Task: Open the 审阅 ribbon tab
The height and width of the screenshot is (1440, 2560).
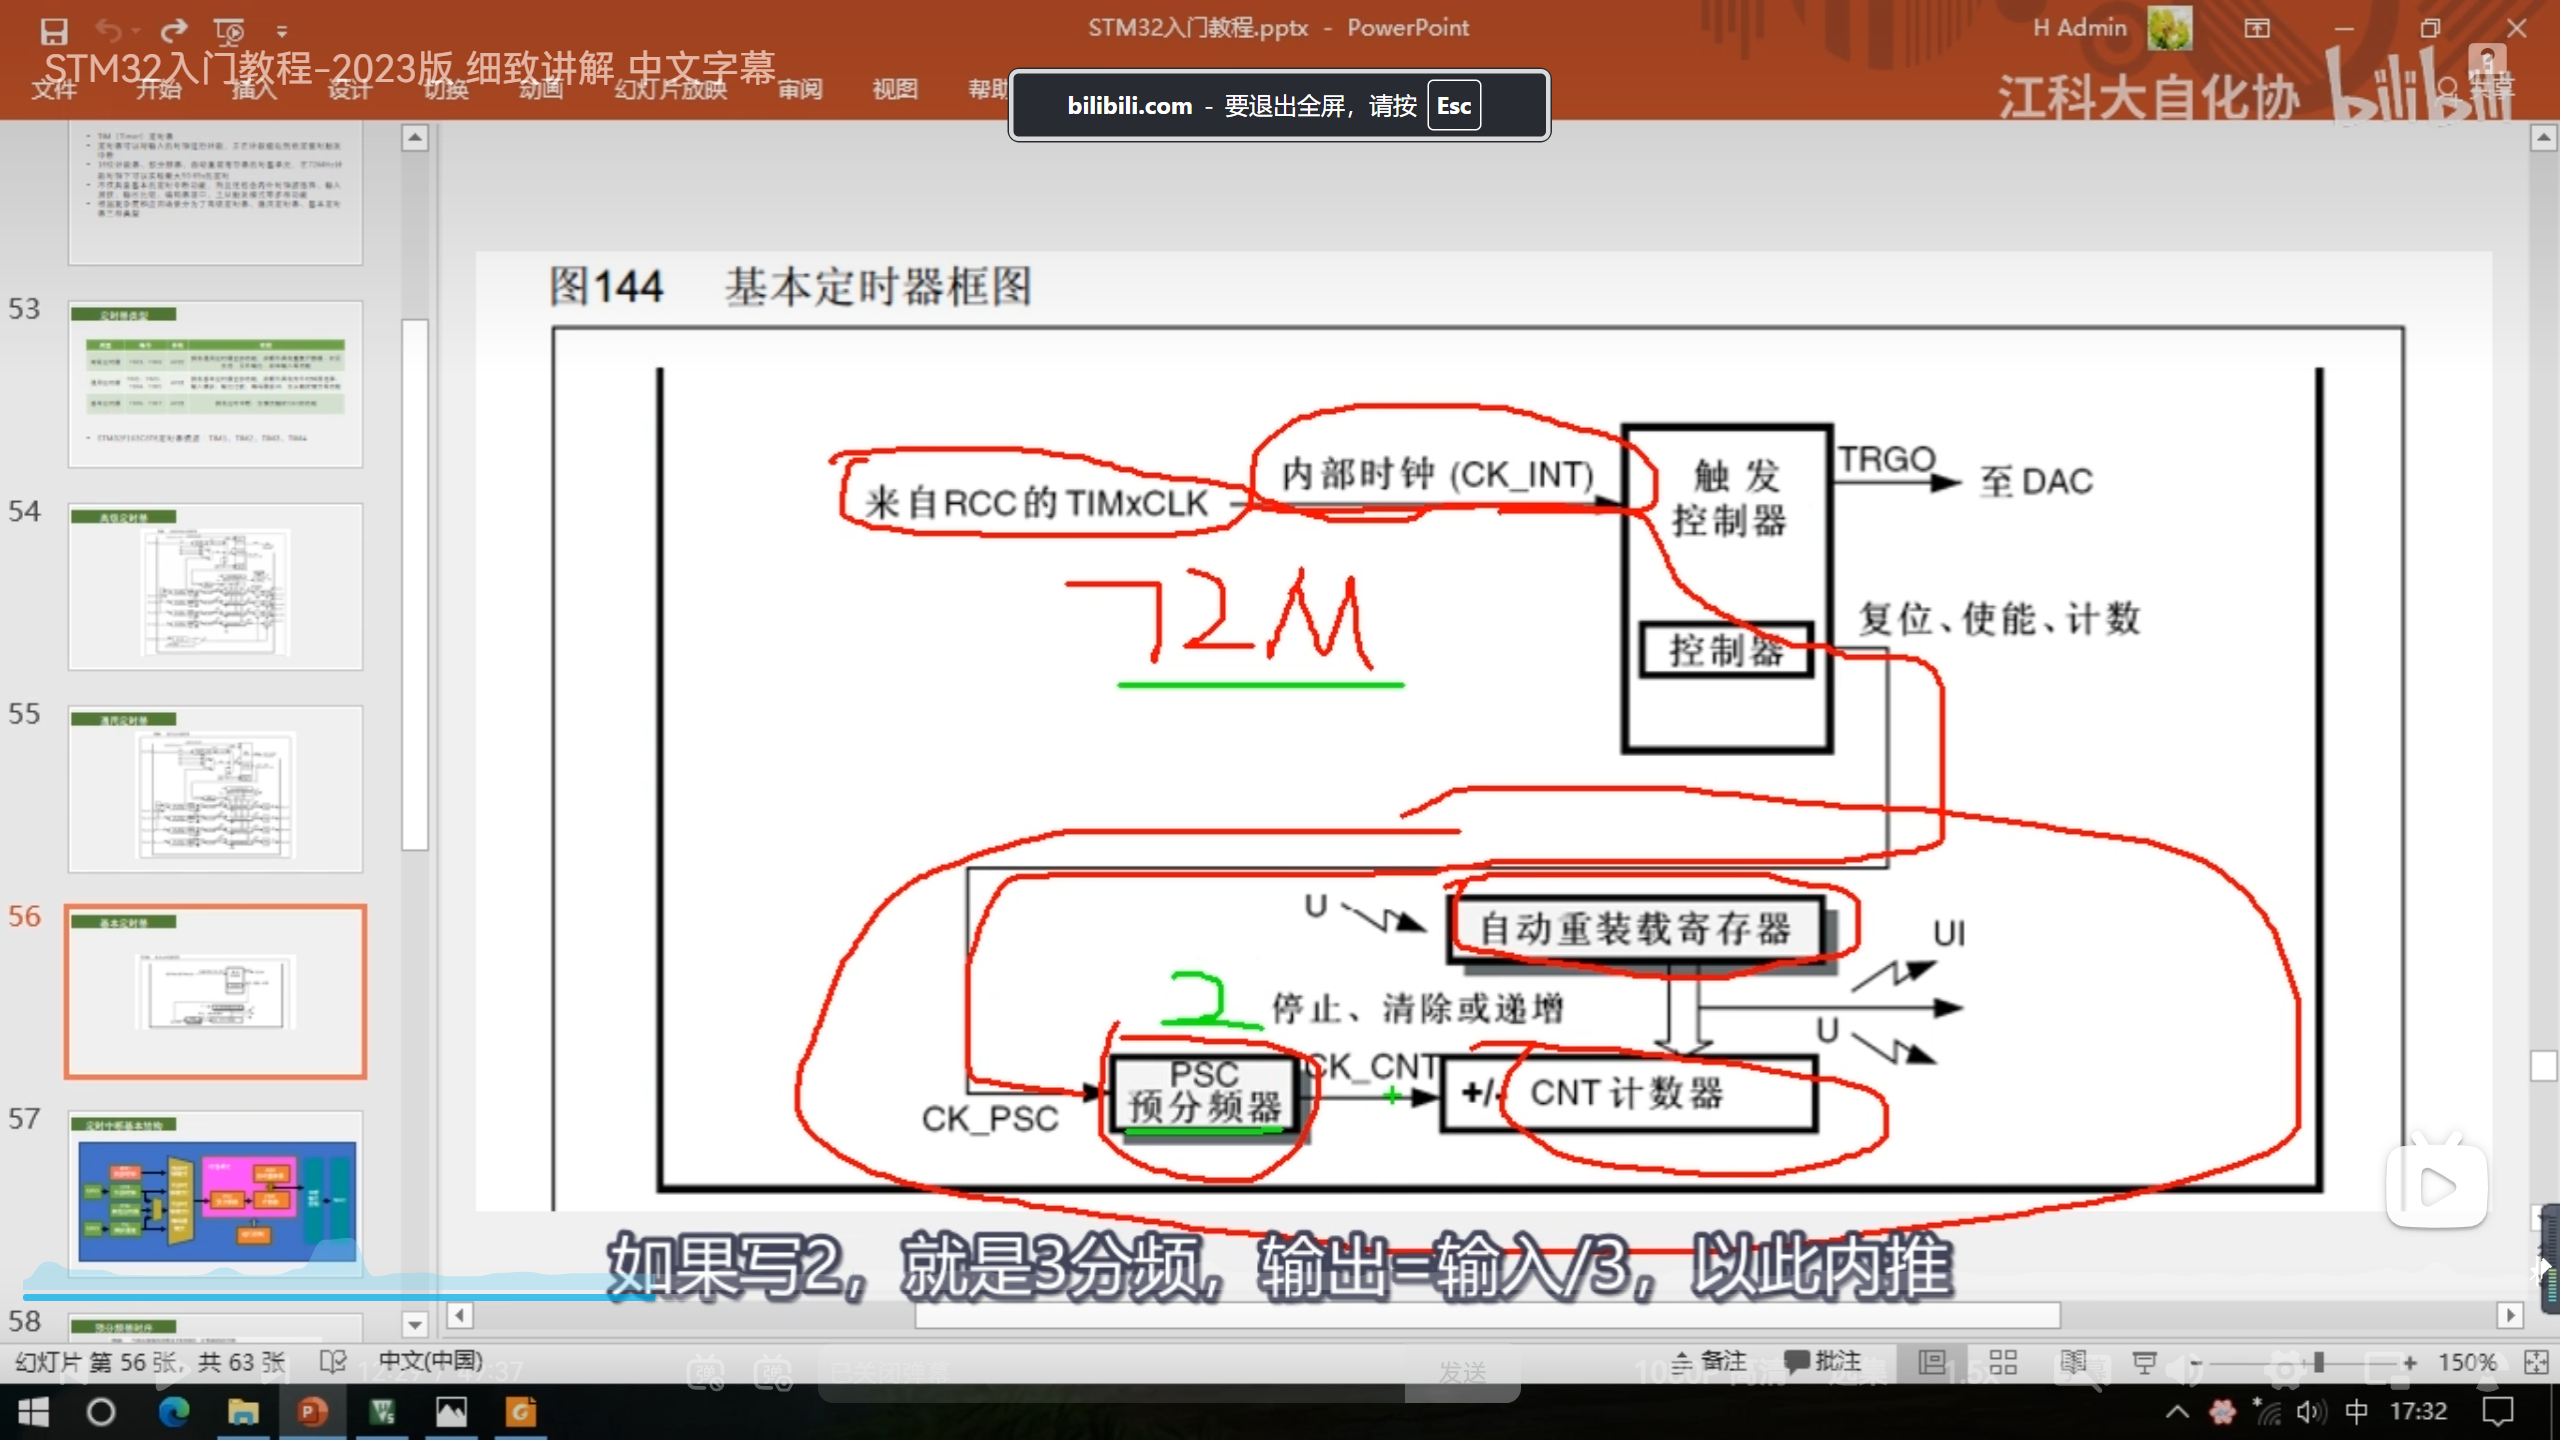Action: [x=800, y=89]
